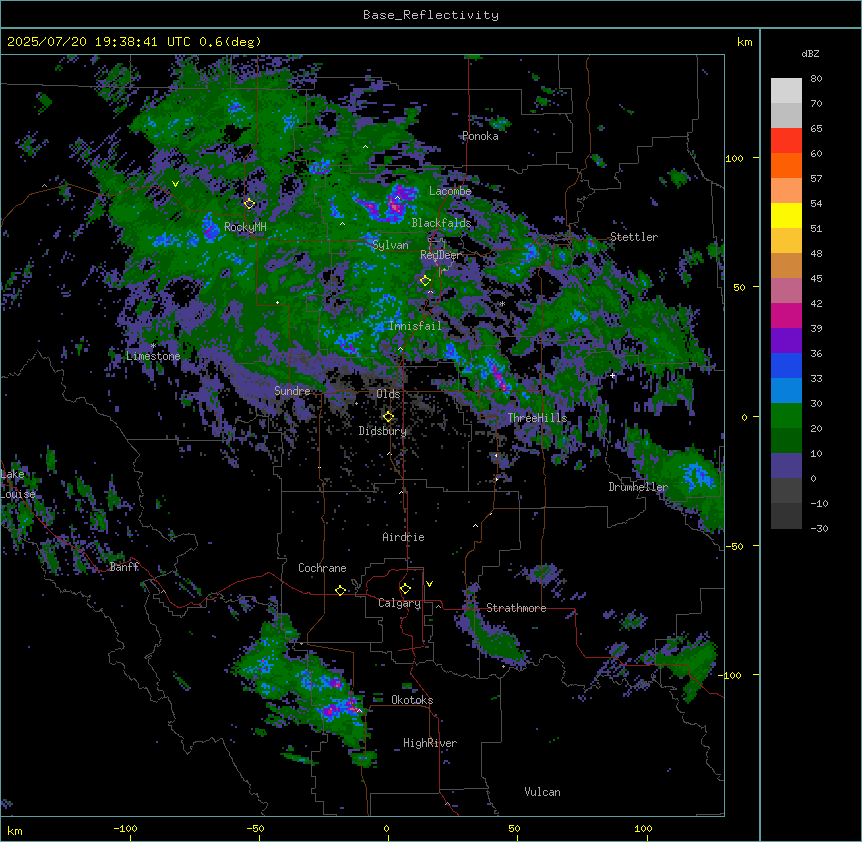Click the -100 tick on the bottom km axis
The height and width of the screenshot is (842, 862).
click(126, 828)
